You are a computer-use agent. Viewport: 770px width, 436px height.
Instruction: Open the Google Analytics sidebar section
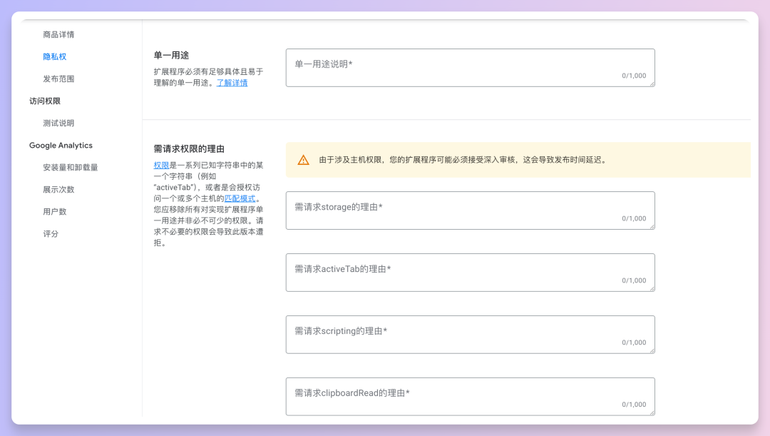61,145
